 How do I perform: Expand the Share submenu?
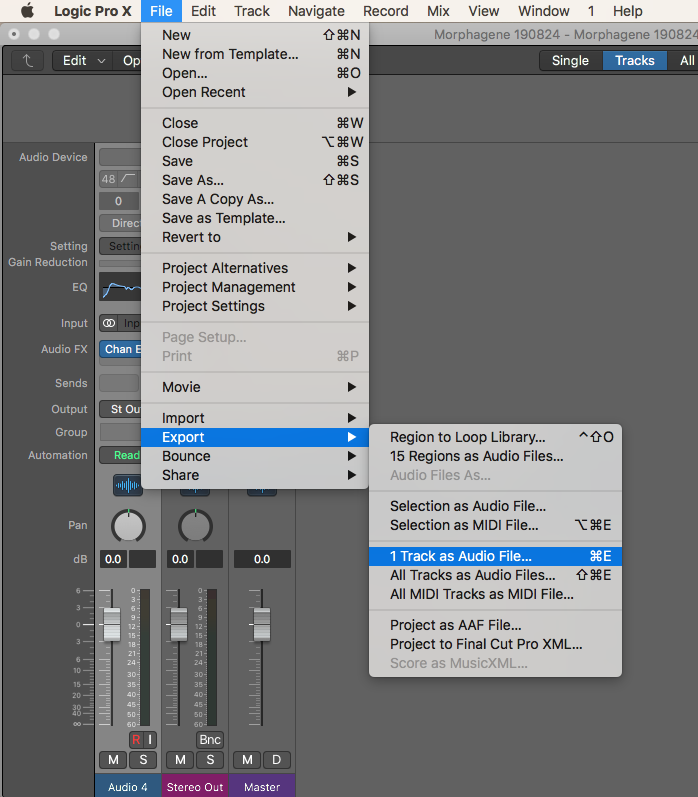pos(255,475)
